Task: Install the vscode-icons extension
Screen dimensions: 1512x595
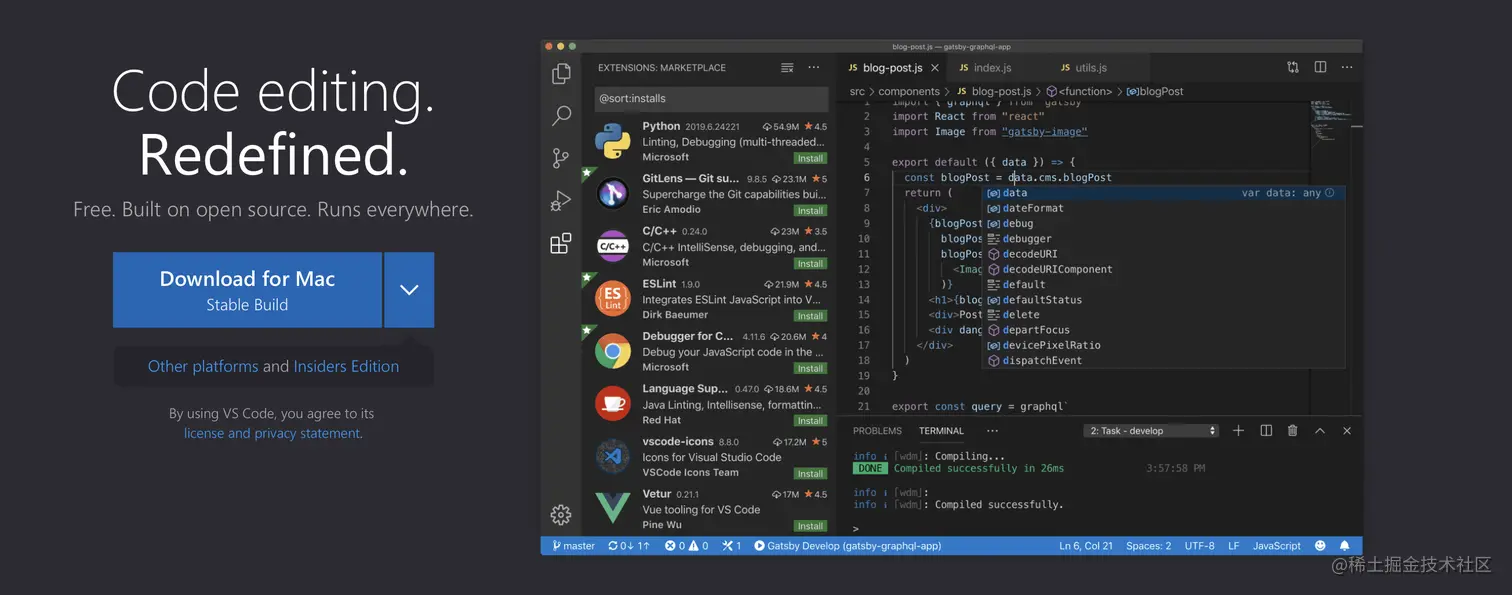Action: pyautogui.click(x=810, y=474)
